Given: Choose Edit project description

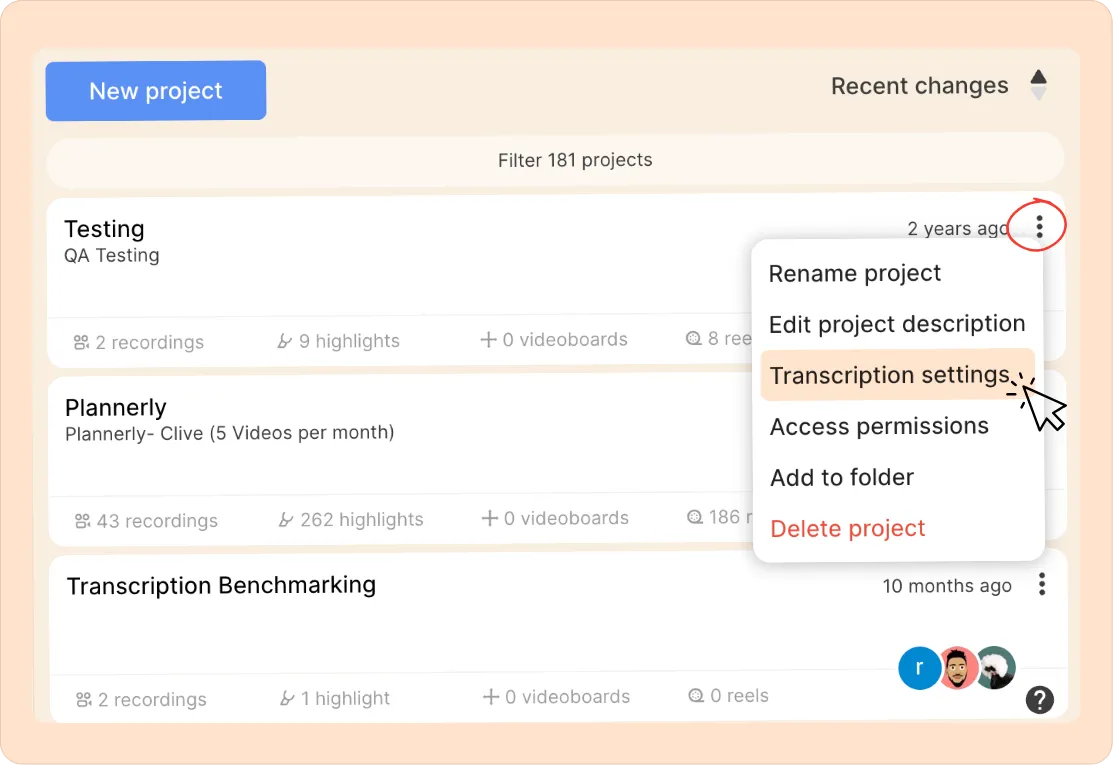Looking at the screenshot, I should click(897, 324).
